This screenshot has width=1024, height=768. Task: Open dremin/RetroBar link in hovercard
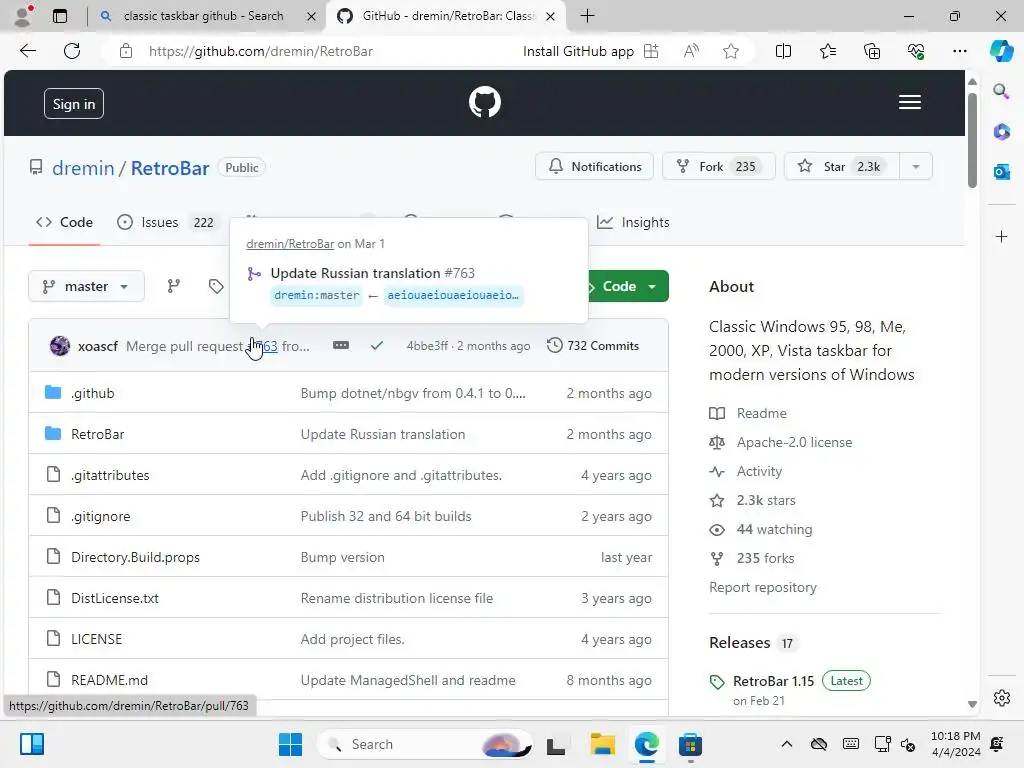coord(290,244)
